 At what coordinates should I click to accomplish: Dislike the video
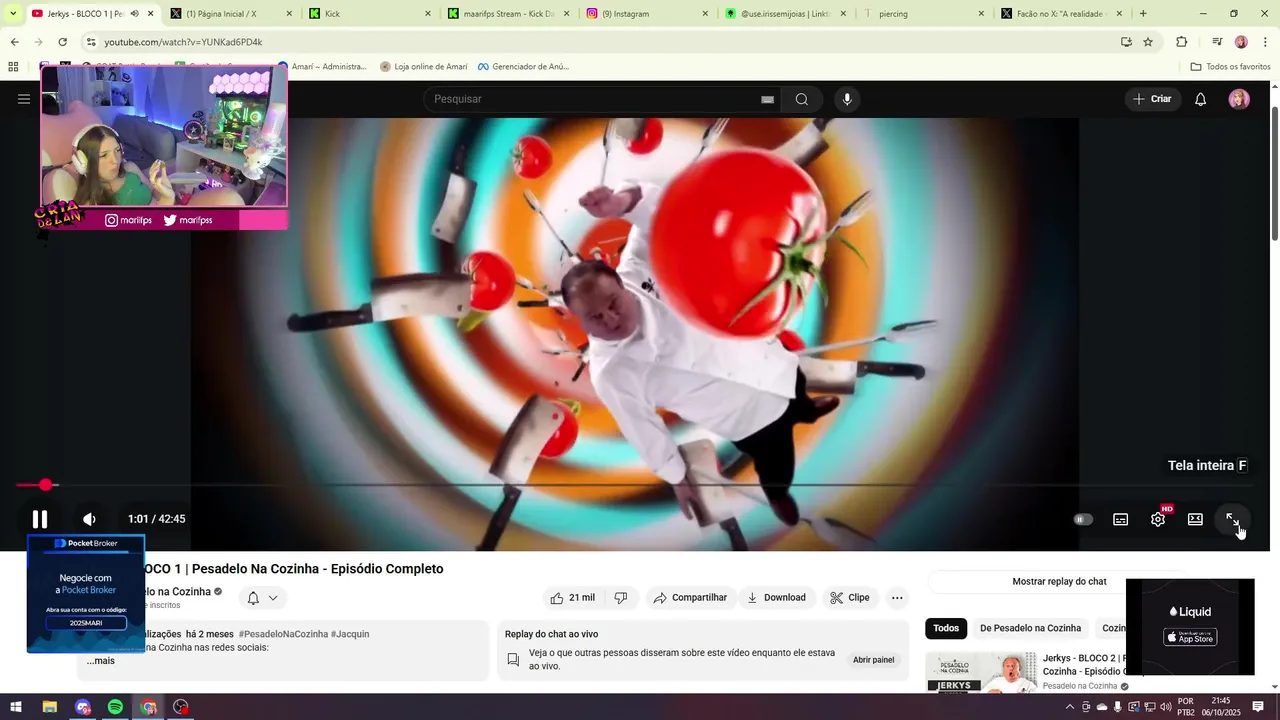(x=621, y=598)
